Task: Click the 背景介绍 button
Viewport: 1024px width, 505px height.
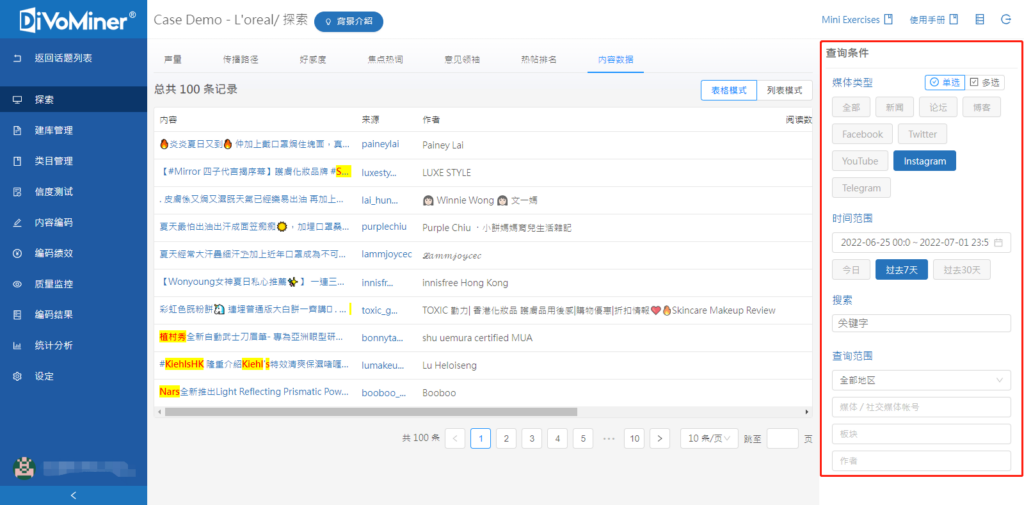Action: pyautogui.click(x=348, y=21)
